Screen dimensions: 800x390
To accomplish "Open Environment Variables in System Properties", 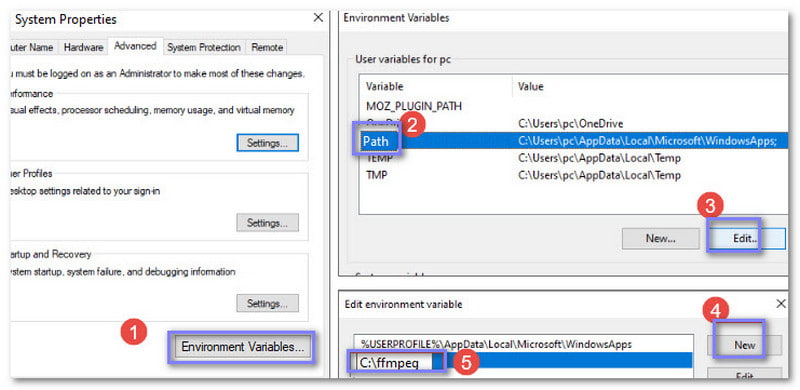I will (242, 347).
